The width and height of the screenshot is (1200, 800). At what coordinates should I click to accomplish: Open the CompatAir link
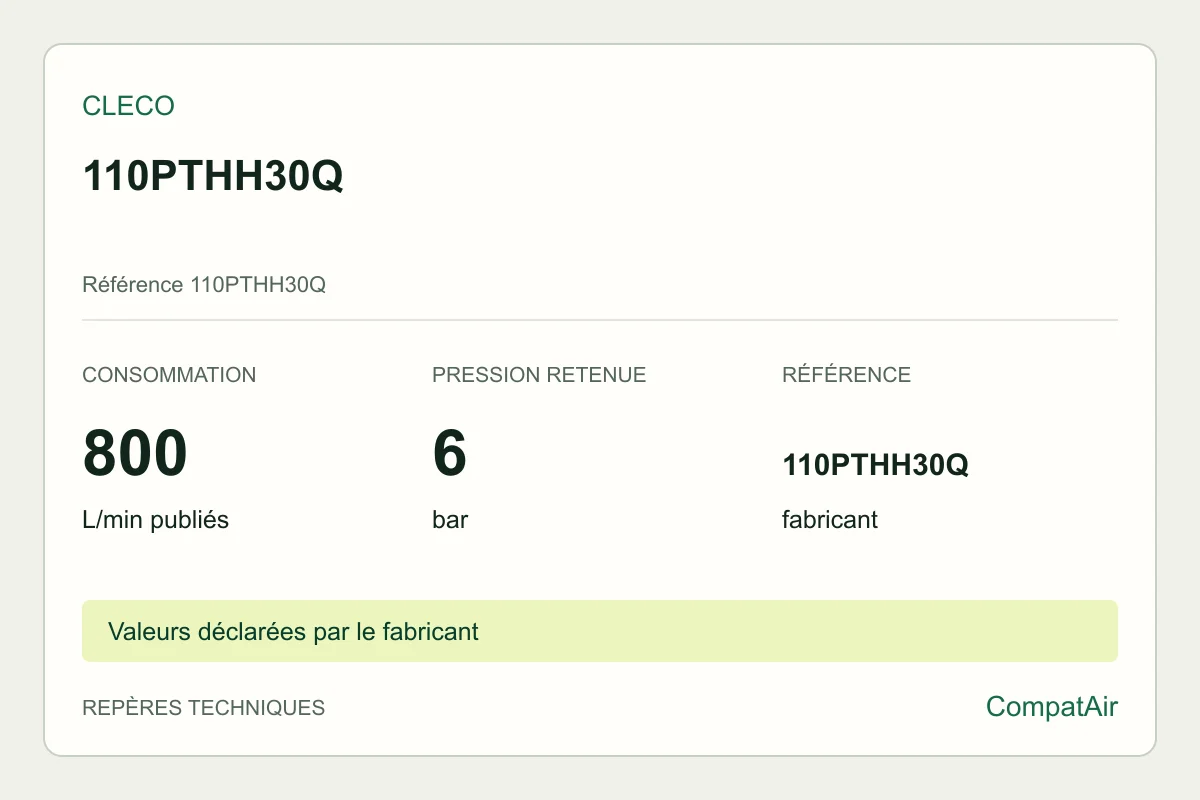pyautogui.click(x=1052, y=707)
